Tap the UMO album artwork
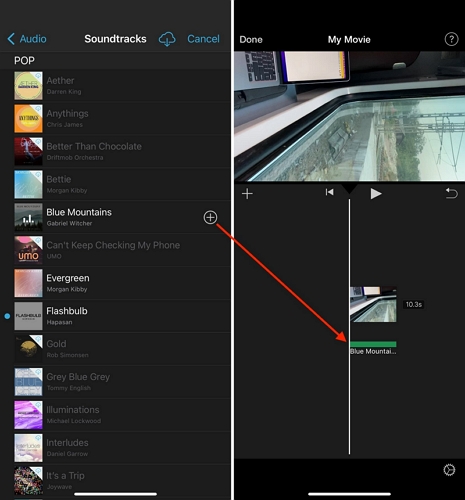 (x=28, y=250)
